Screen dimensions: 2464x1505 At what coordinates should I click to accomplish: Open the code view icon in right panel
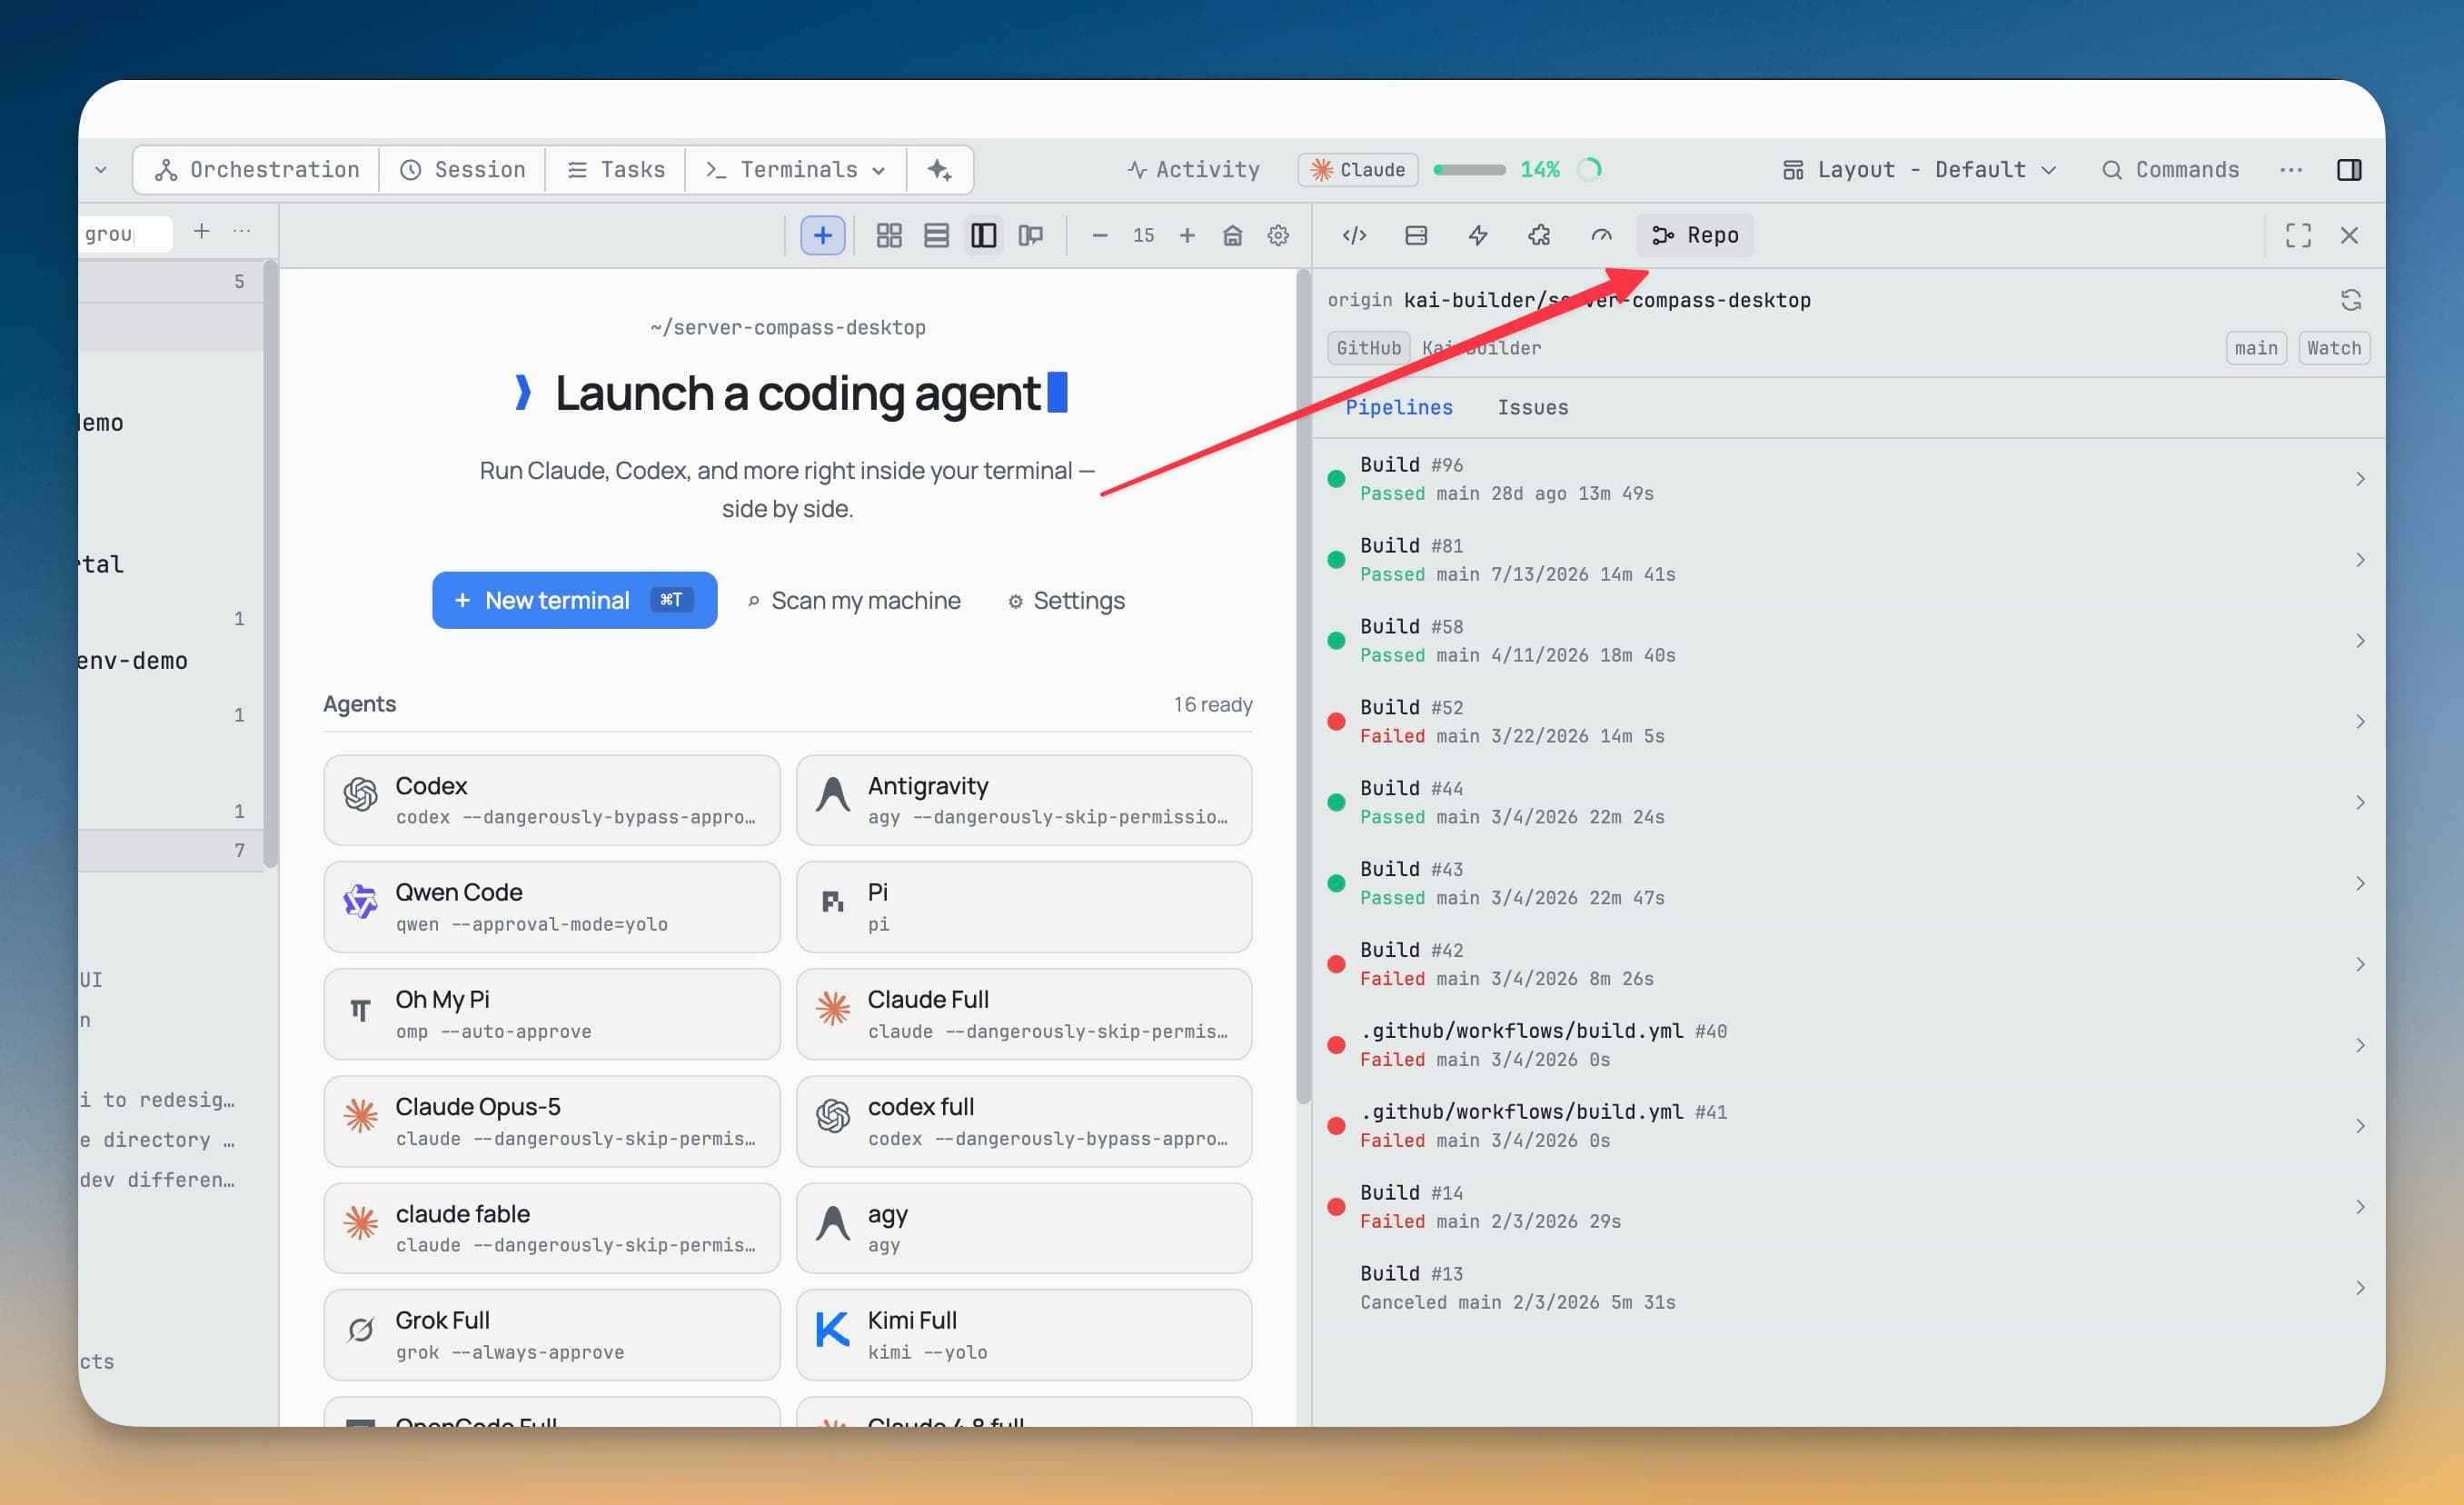[1354, 235]
